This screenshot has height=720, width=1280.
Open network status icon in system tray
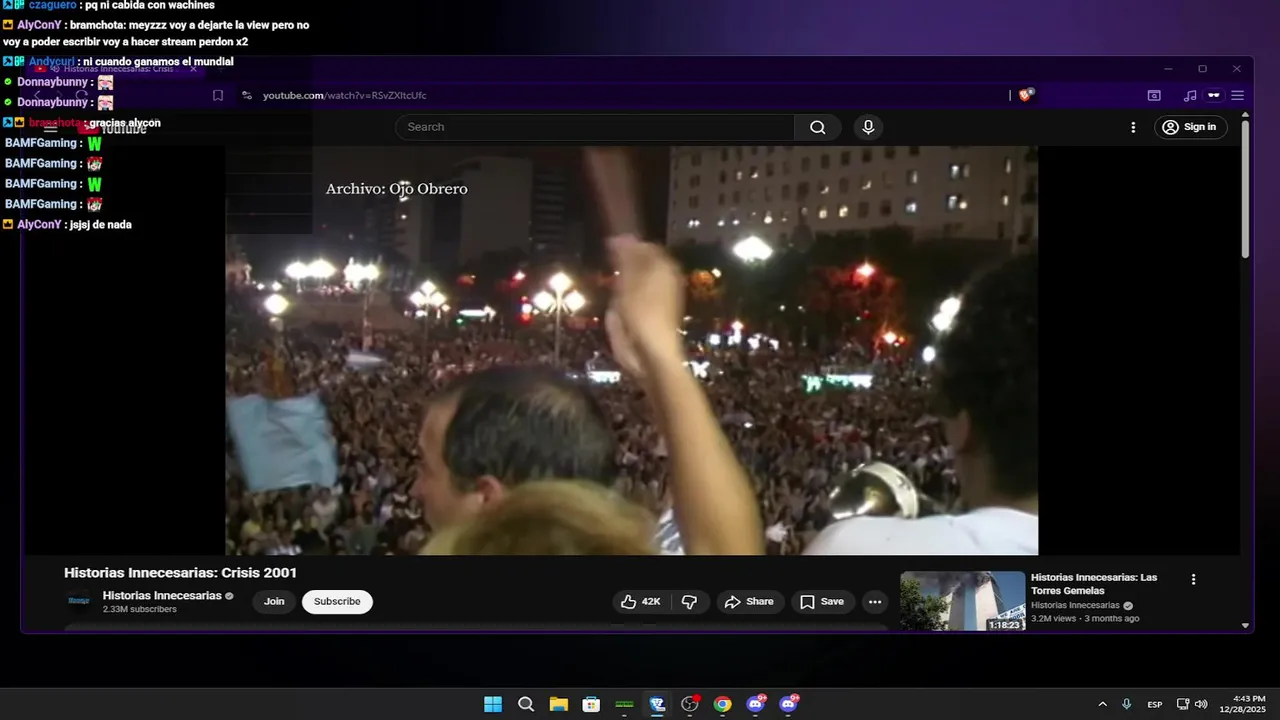(1183, 704)
